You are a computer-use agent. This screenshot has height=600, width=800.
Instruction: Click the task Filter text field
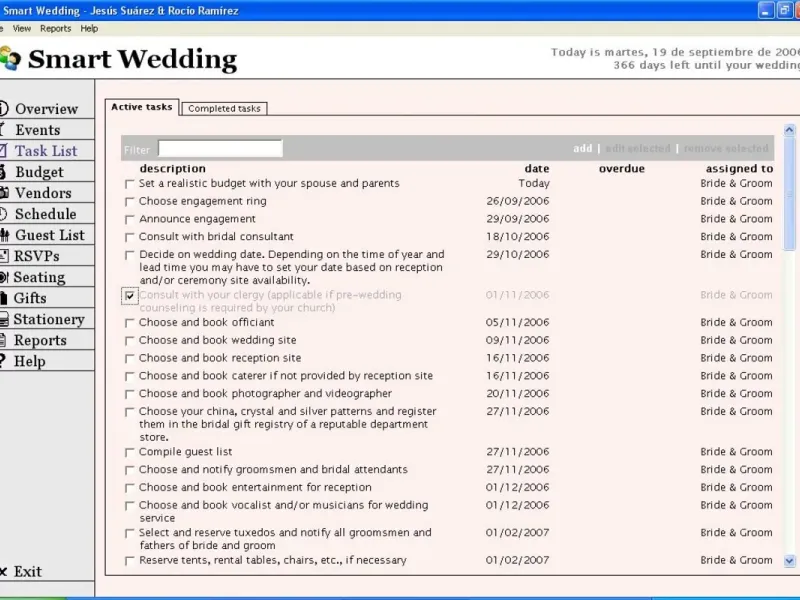click(x=220, y=148)
